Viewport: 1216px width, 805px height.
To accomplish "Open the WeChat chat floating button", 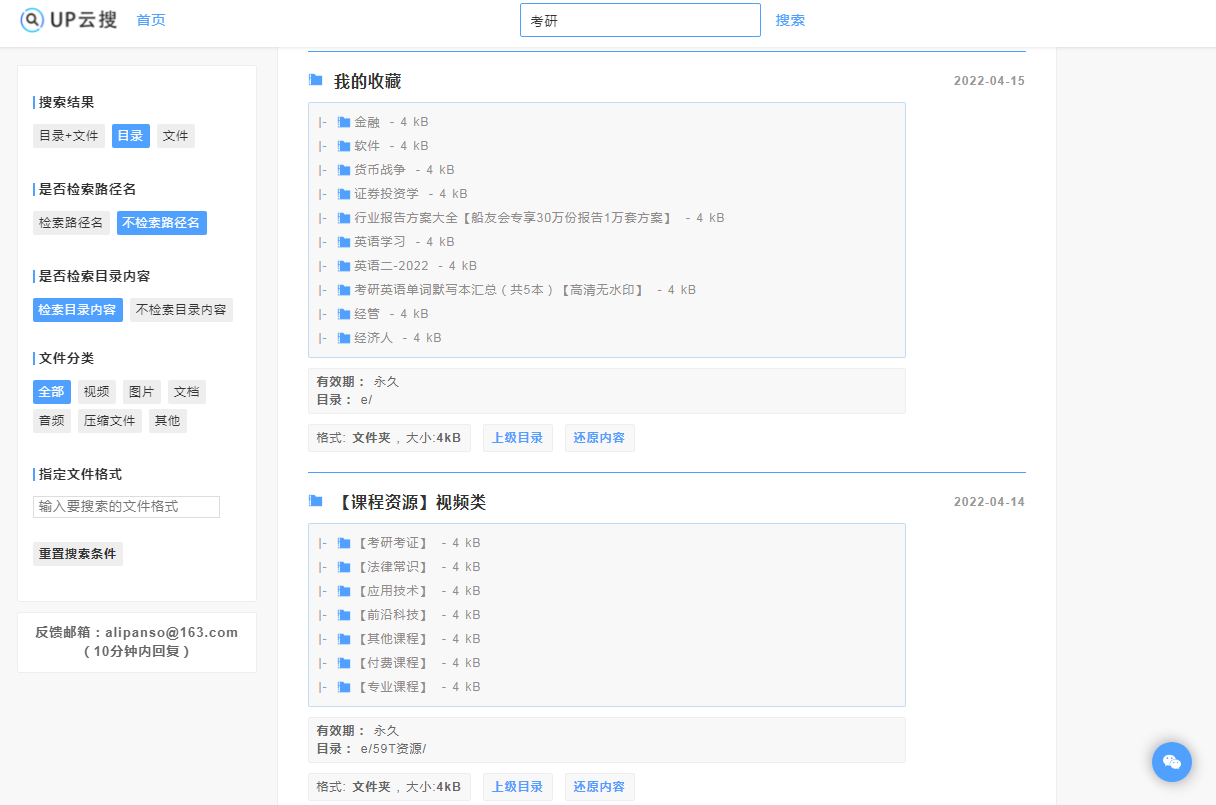I will click(1172, 762).
